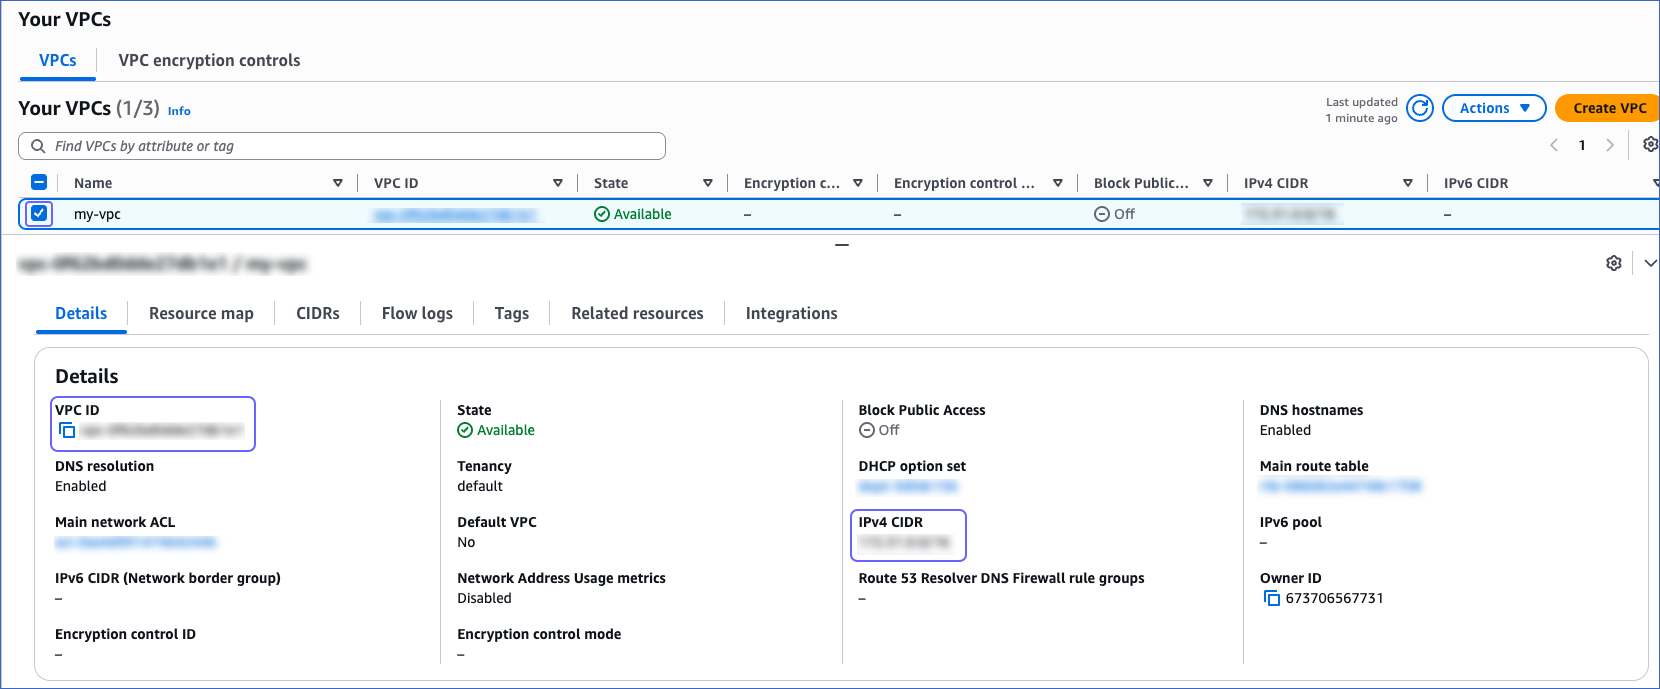Copy the Owner ID 673706567731
This screenshot has width=1660, height=689.
tap(1272, 598)
